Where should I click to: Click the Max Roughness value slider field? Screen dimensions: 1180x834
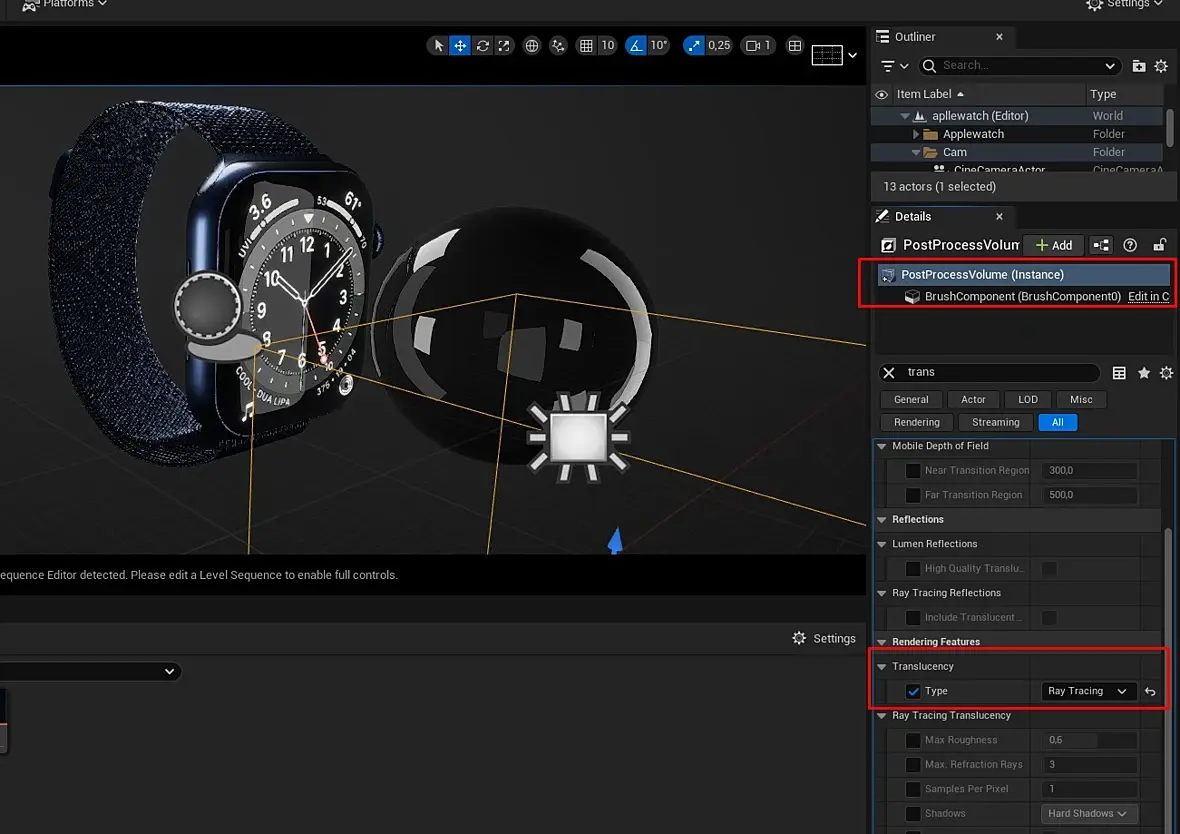pyautogui.click(x=1089, y=740)
